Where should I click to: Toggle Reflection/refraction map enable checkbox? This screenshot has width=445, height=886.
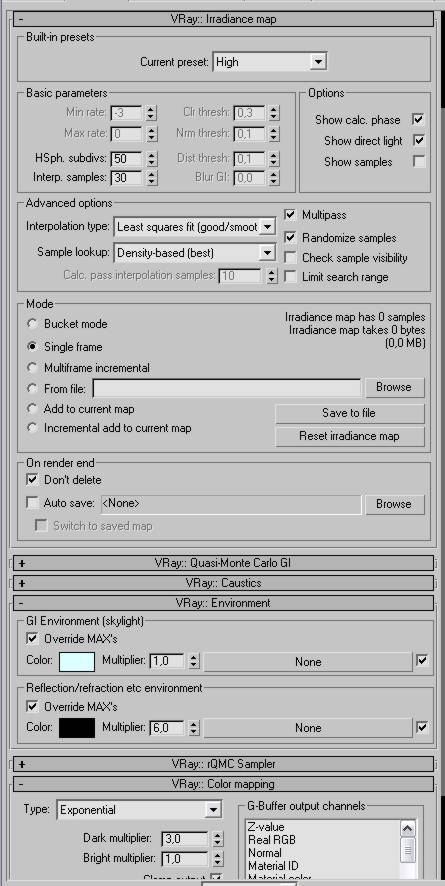tap(422, 727)
